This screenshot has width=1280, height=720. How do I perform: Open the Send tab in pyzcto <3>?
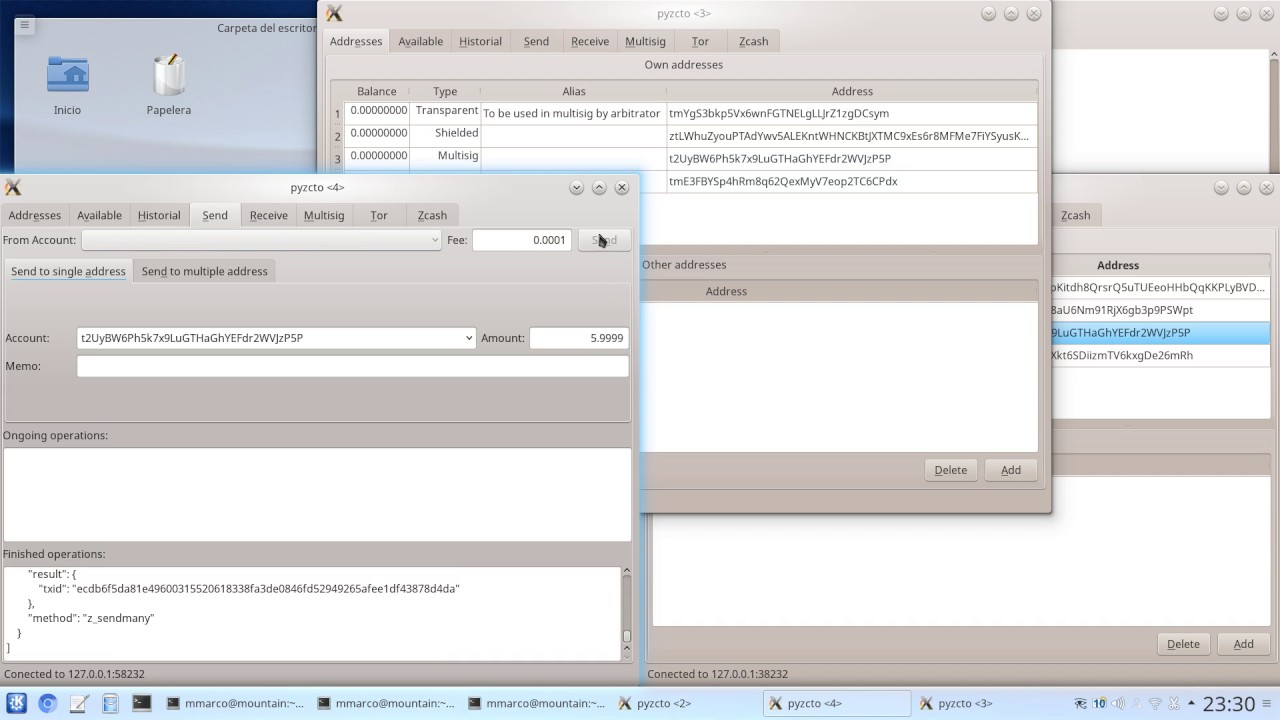point(536,41)
